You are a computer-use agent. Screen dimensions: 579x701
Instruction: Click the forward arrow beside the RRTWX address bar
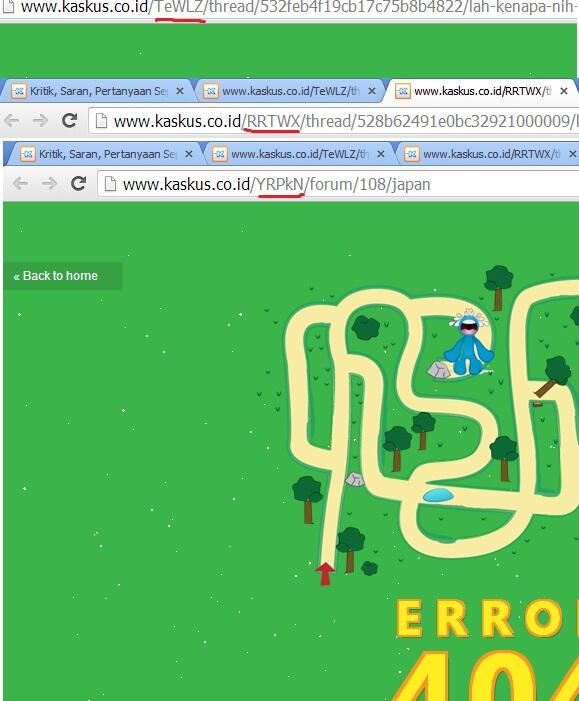[41, 121]
